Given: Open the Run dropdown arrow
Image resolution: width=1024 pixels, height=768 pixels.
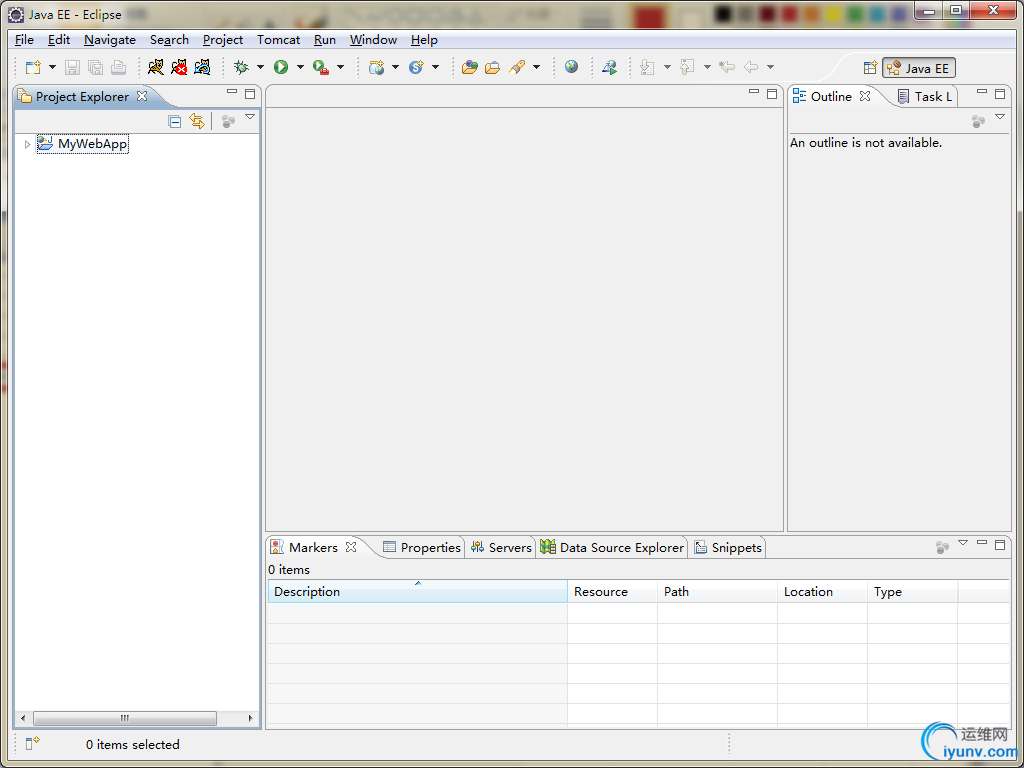Looking at the screenshot, I should click(x=300, y=67).
